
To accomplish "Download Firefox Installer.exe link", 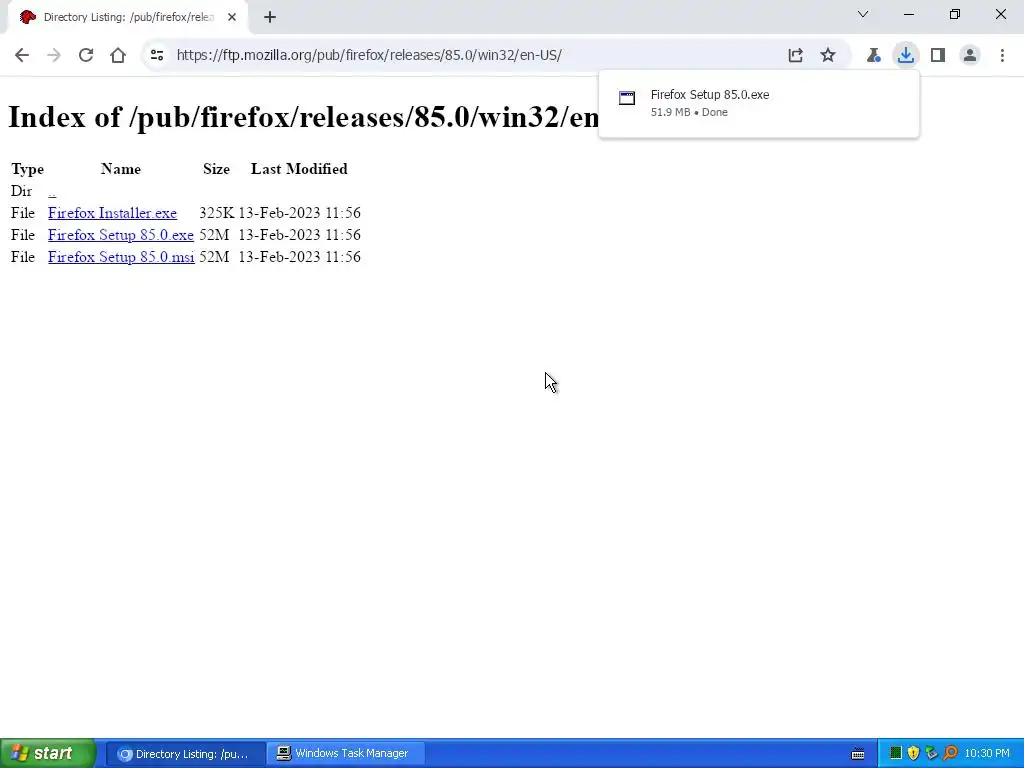I will coord(112,213).
